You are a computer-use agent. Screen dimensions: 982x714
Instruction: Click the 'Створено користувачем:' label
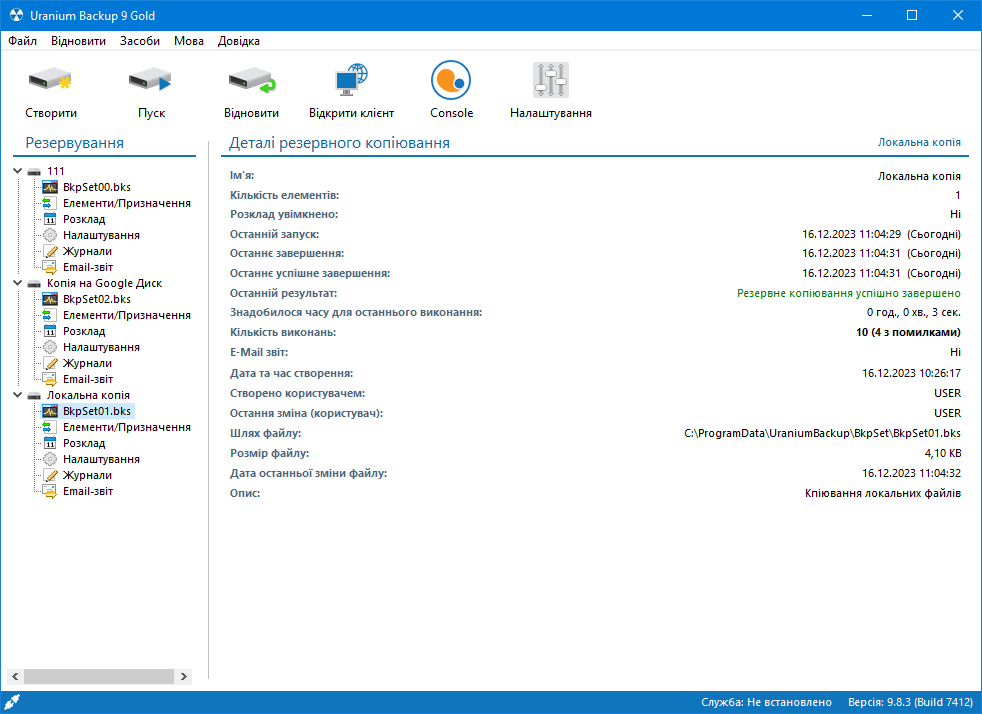(297, 393)
